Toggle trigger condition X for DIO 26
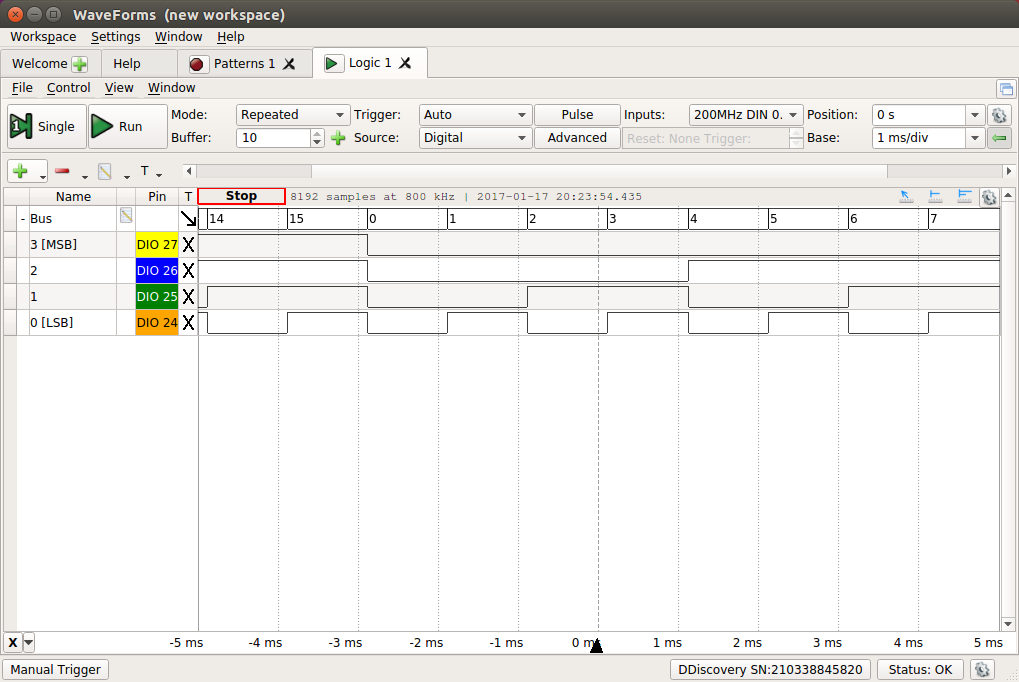This screenshot has width=1019, height=682. 188,270
